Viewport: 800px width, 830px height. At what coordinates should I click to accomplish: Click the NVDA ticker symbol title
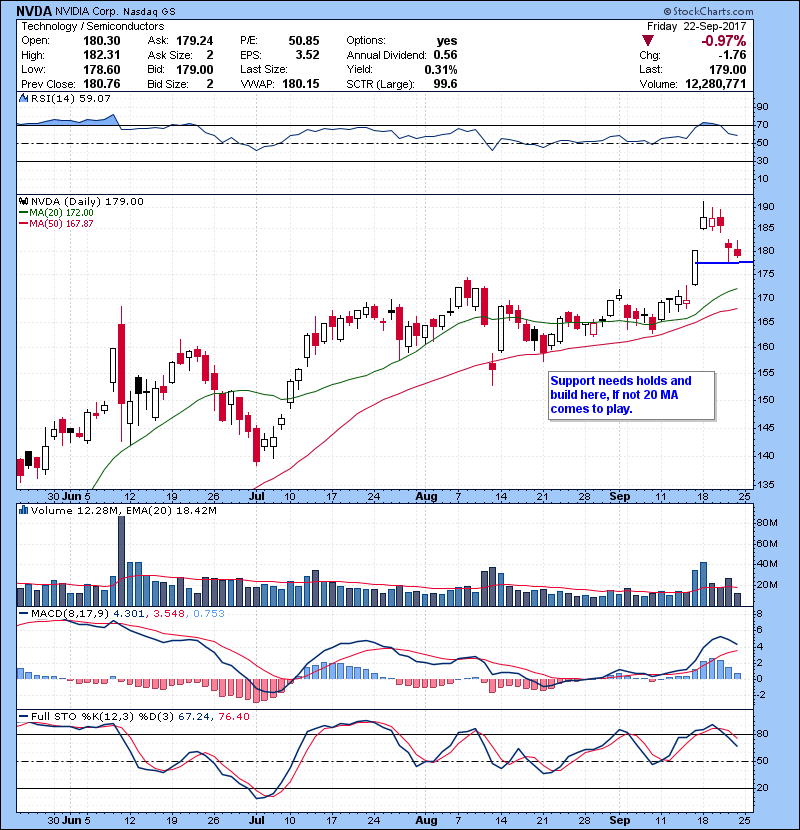pos(34,11)
